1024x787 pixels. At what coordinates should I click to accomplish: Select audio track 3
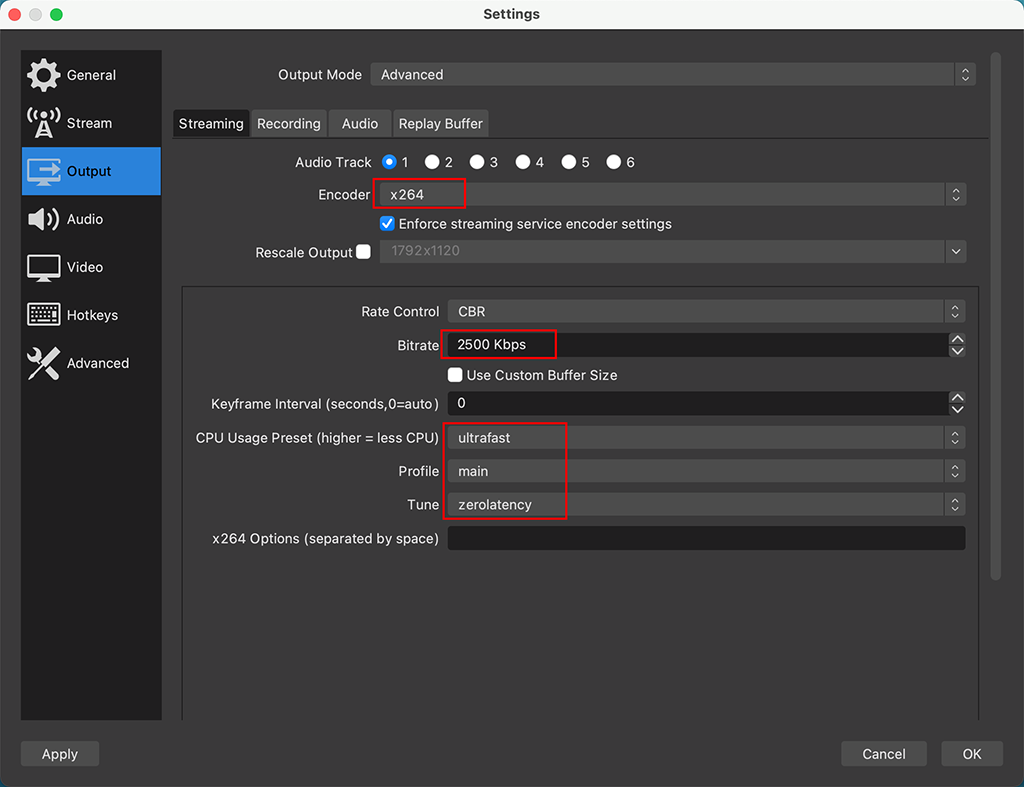point(477,162)
